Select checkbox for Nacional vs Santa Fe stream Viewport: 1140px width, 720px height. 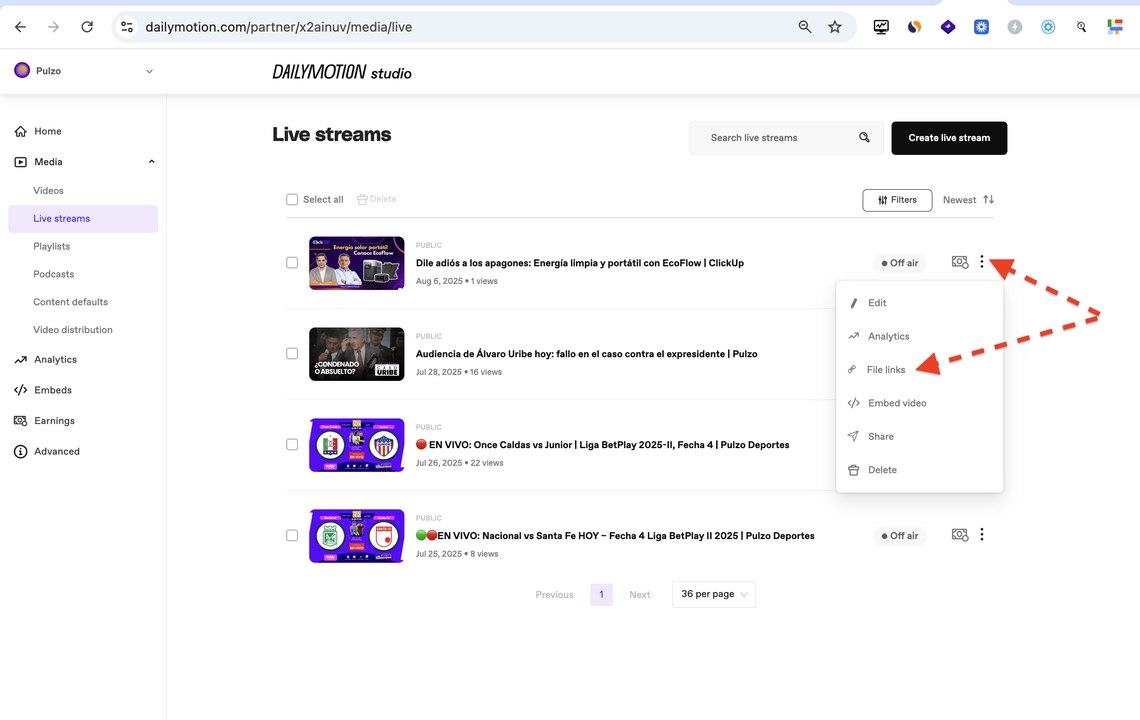[x=292, y=535]
